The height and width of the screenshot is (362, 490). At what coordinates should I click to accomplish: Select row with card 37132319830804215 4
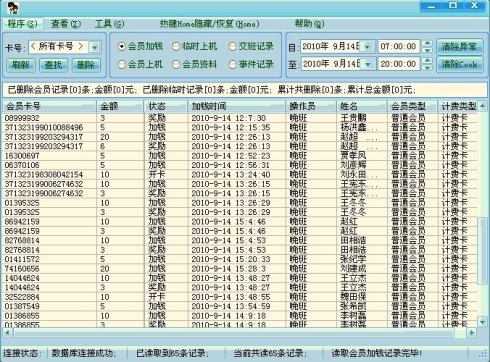point(240,174)
